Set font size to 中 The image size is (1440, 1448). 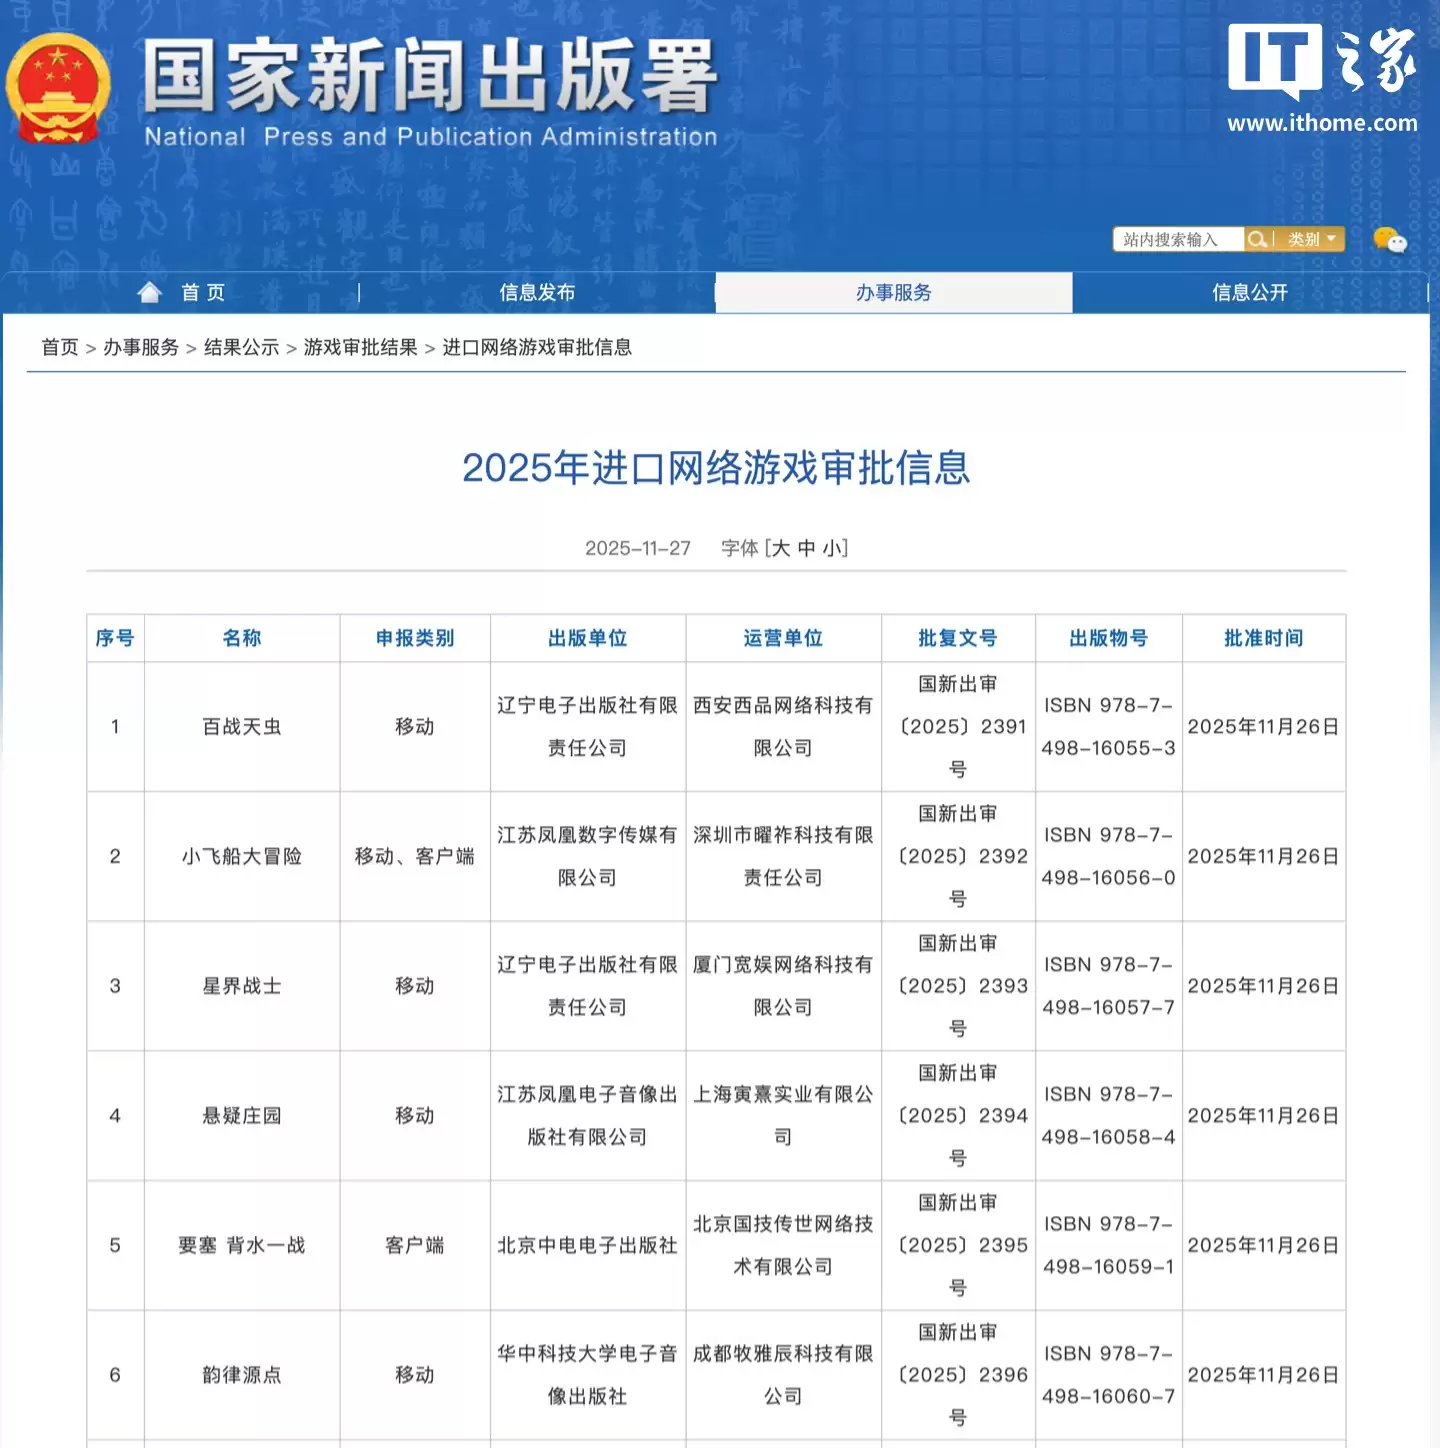point(806,548)
